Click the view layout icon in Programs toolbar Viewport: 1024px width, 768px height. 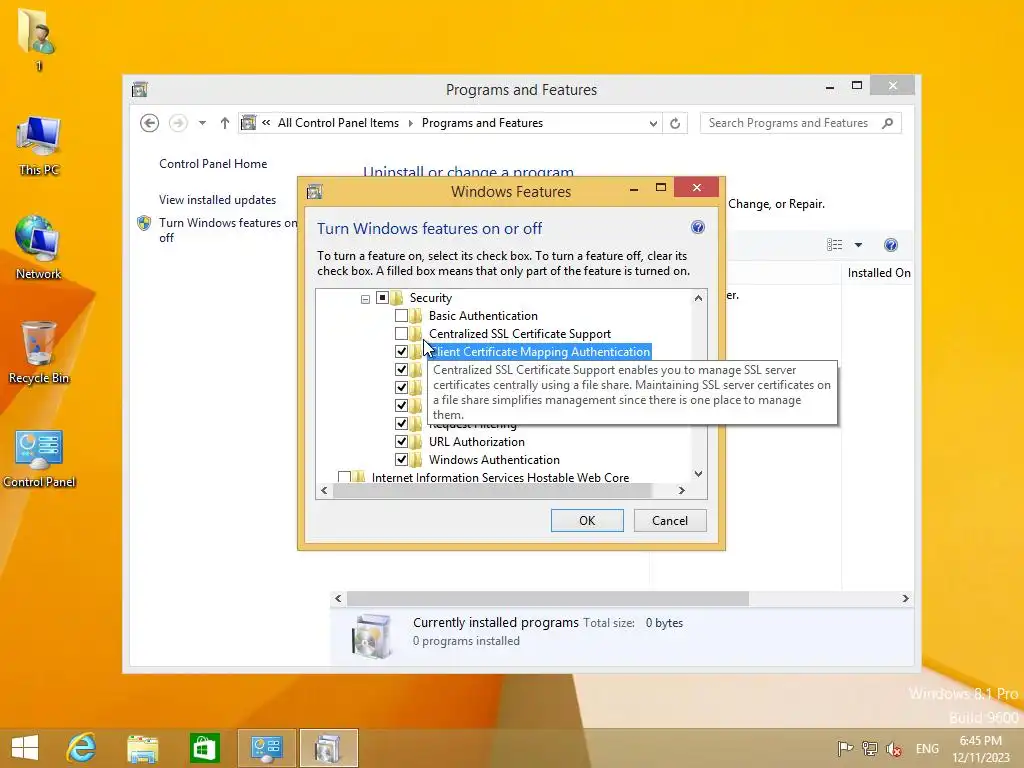[835, 245]
